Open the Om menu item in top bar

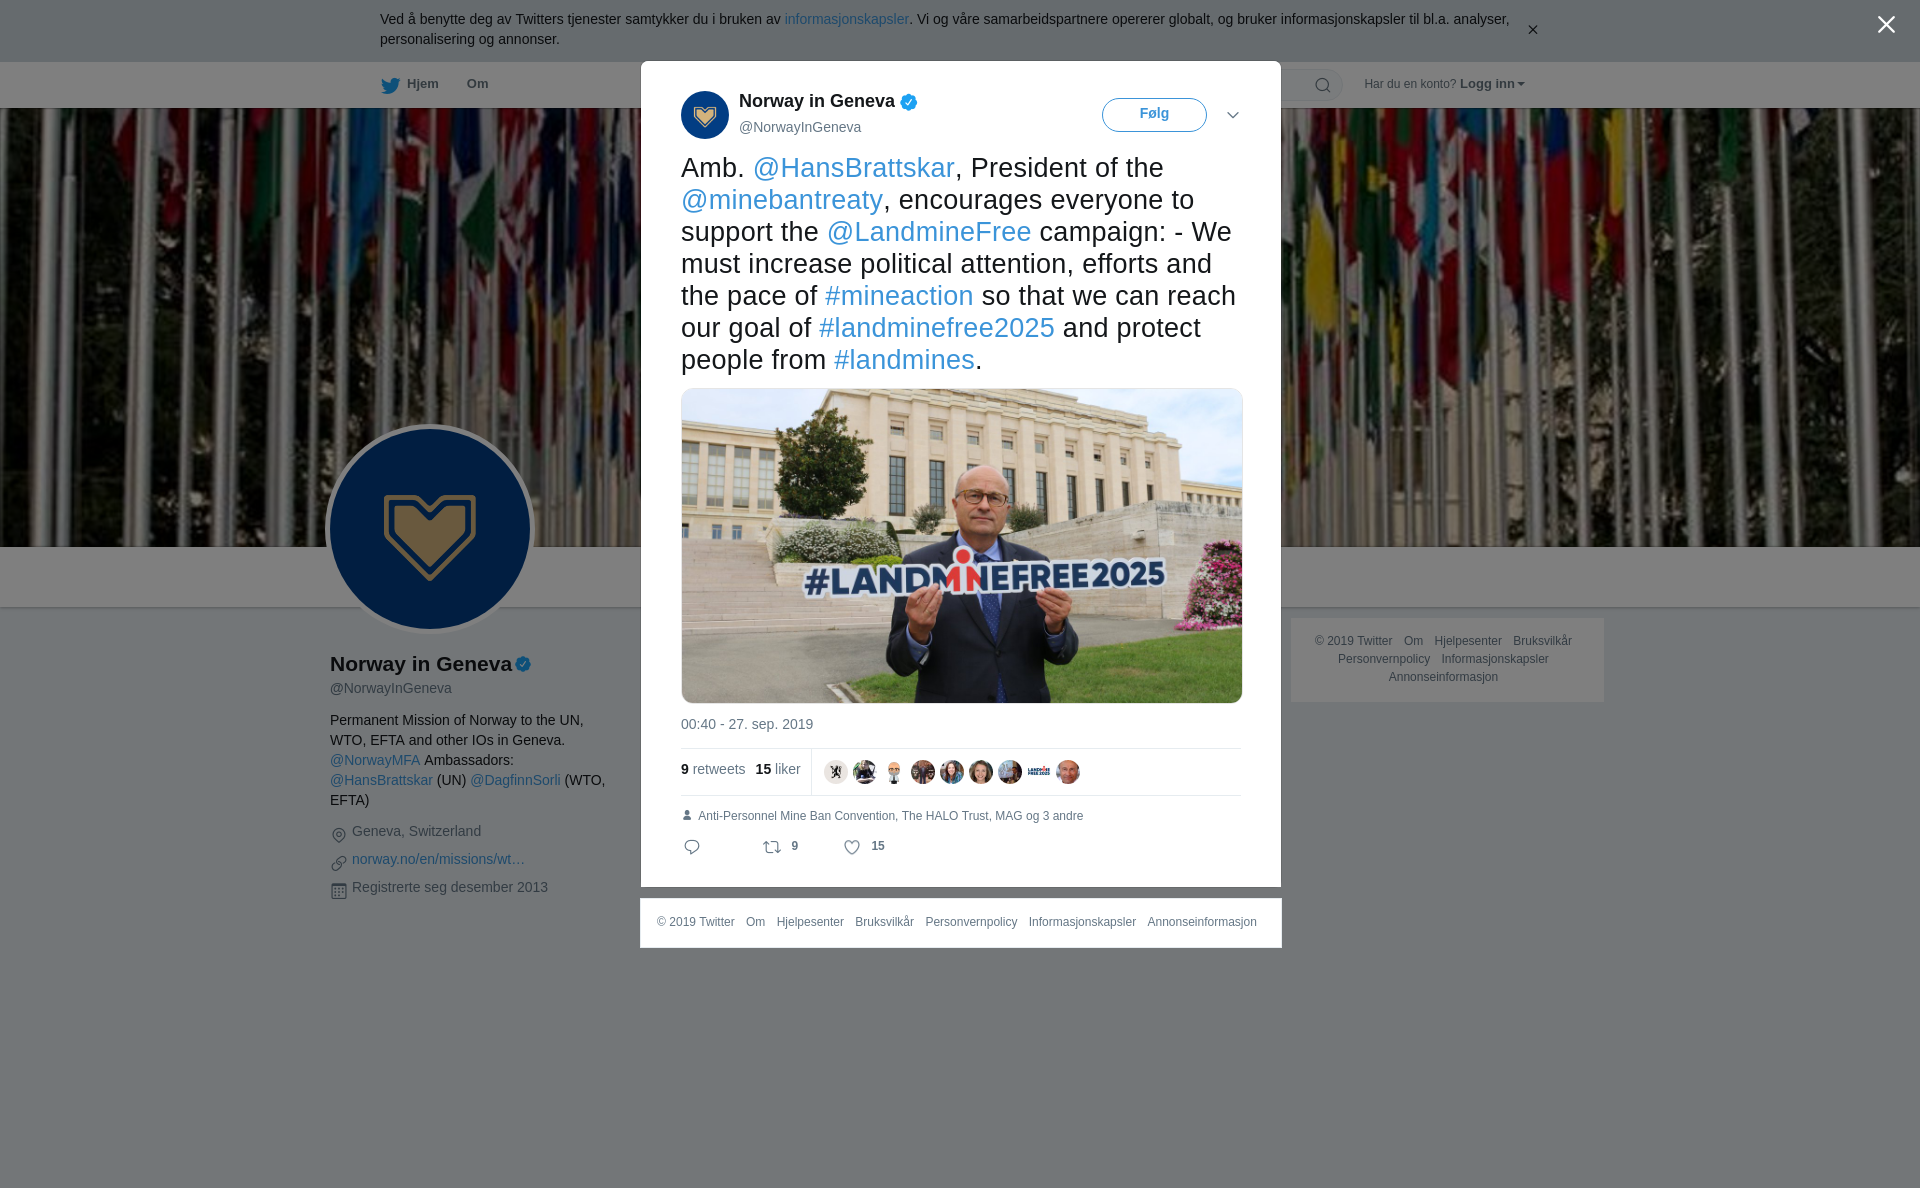pyautogui.click(x=477, y=84)
